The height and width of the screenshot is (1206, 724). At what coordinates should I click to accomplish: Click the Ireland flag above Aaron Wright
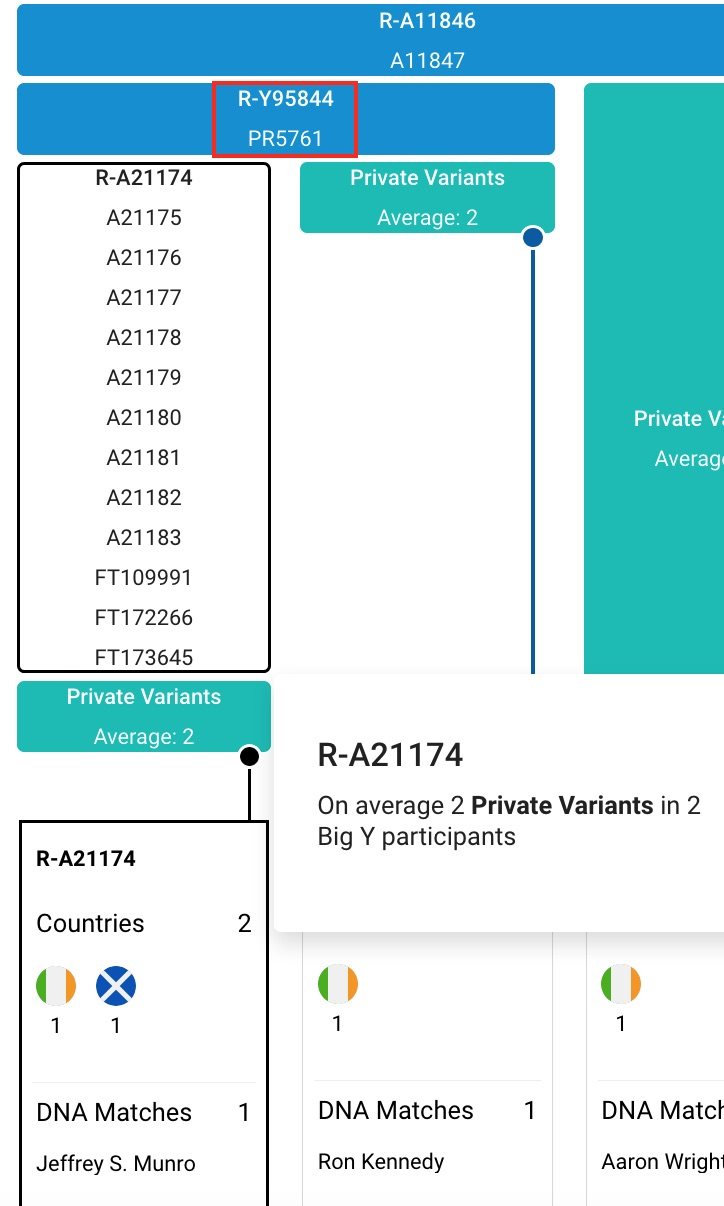(x=621, y=984)
